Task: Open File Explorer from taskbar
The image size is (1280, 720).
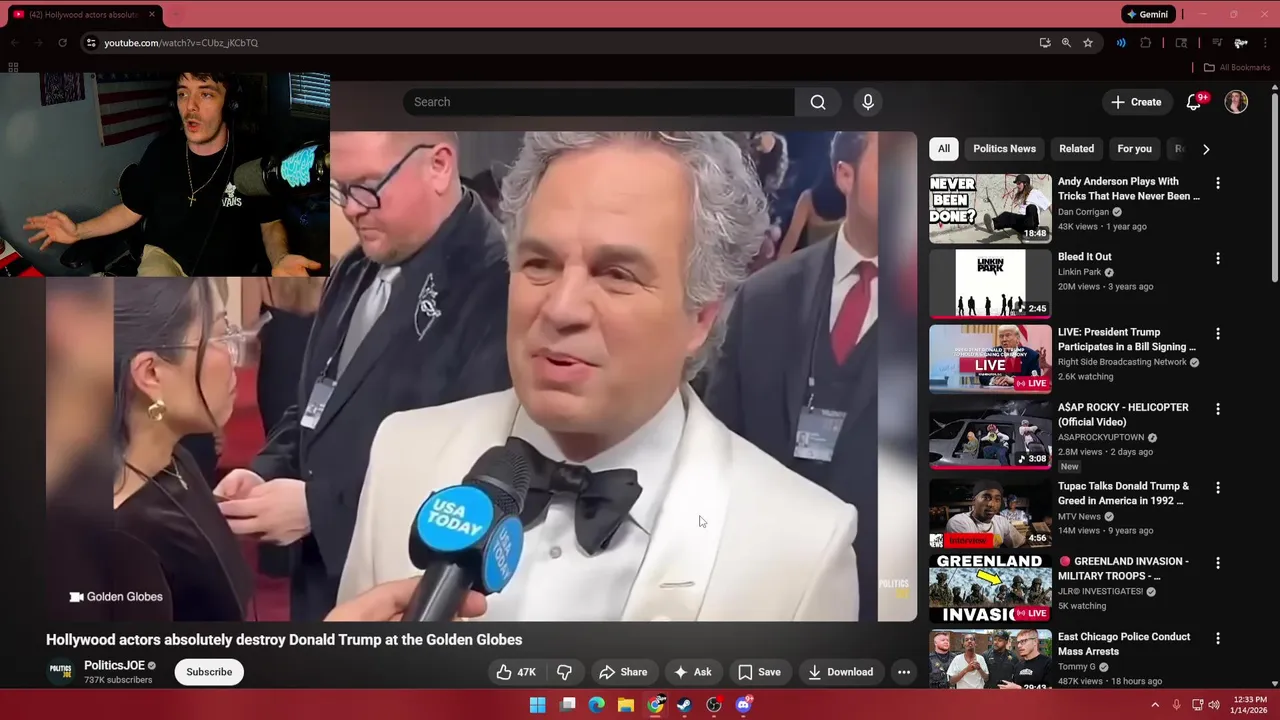Action: (626, 705)
